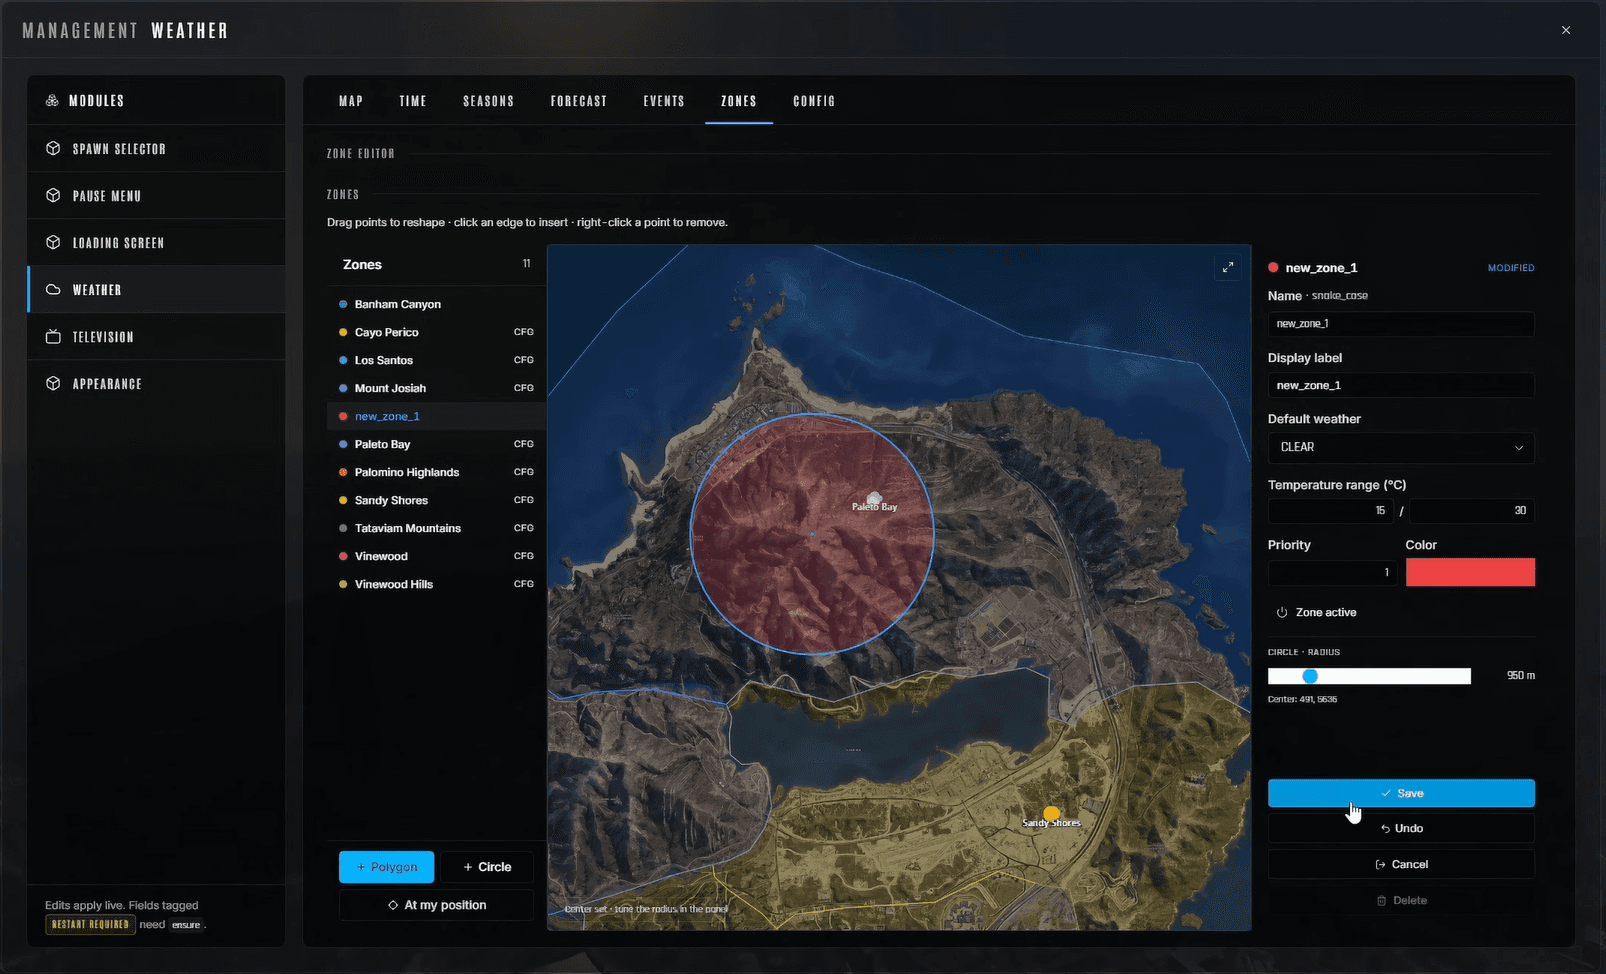Open the Seasons tab
The image size is (1606, 974).
(x=489, y=101)
